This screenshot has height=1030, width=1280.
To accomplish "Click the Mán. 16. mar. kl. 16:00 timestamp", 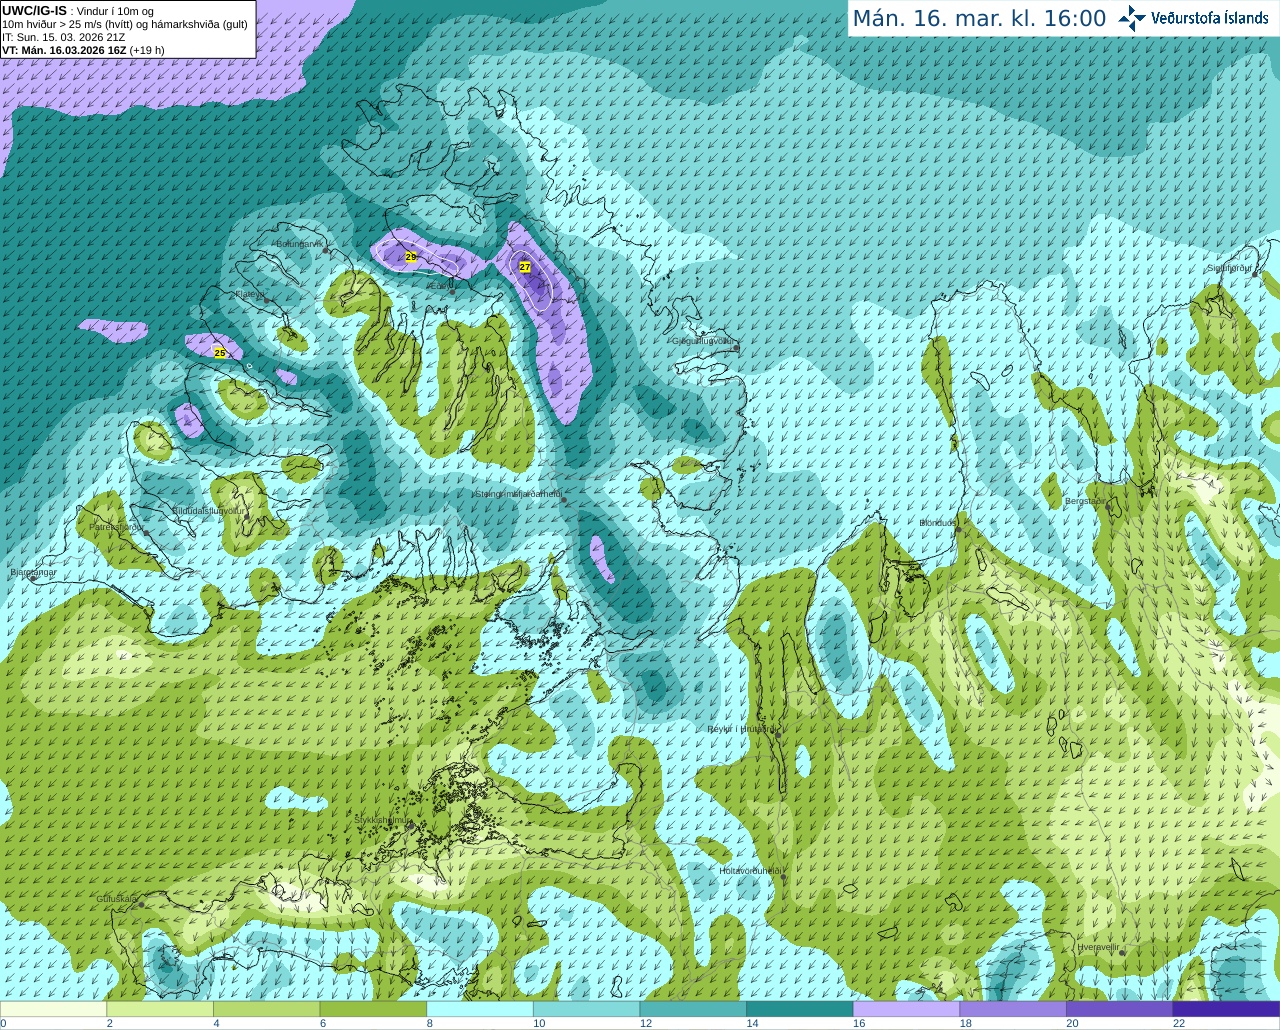I will coord(979,19).
